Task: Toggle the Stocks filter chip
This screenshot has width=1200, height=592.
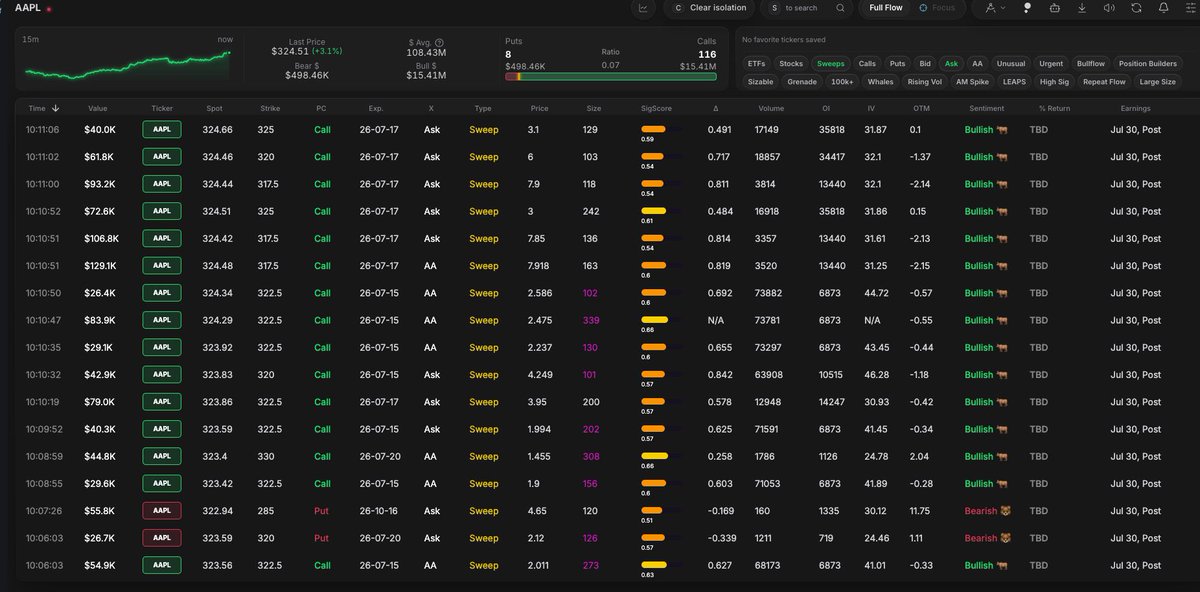Action: point(791,63)
